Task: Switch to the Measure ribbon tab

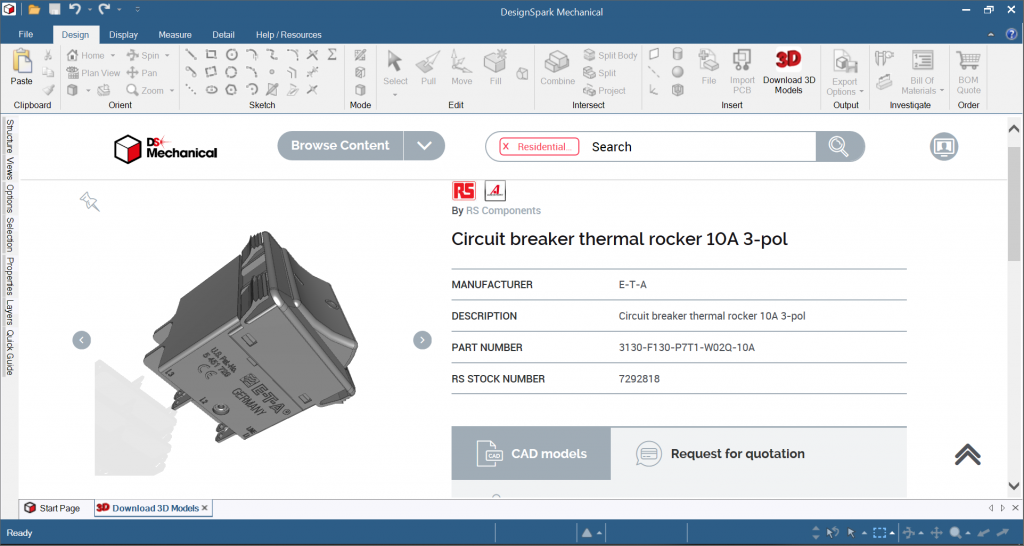Action: coord(174,35)
